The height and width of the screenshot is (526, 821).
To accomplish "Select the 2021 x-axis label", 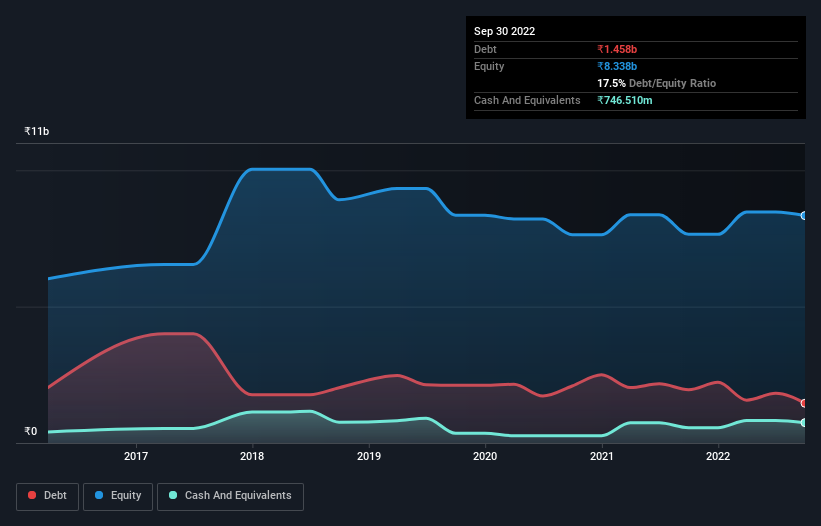I will tap(602, 456).
